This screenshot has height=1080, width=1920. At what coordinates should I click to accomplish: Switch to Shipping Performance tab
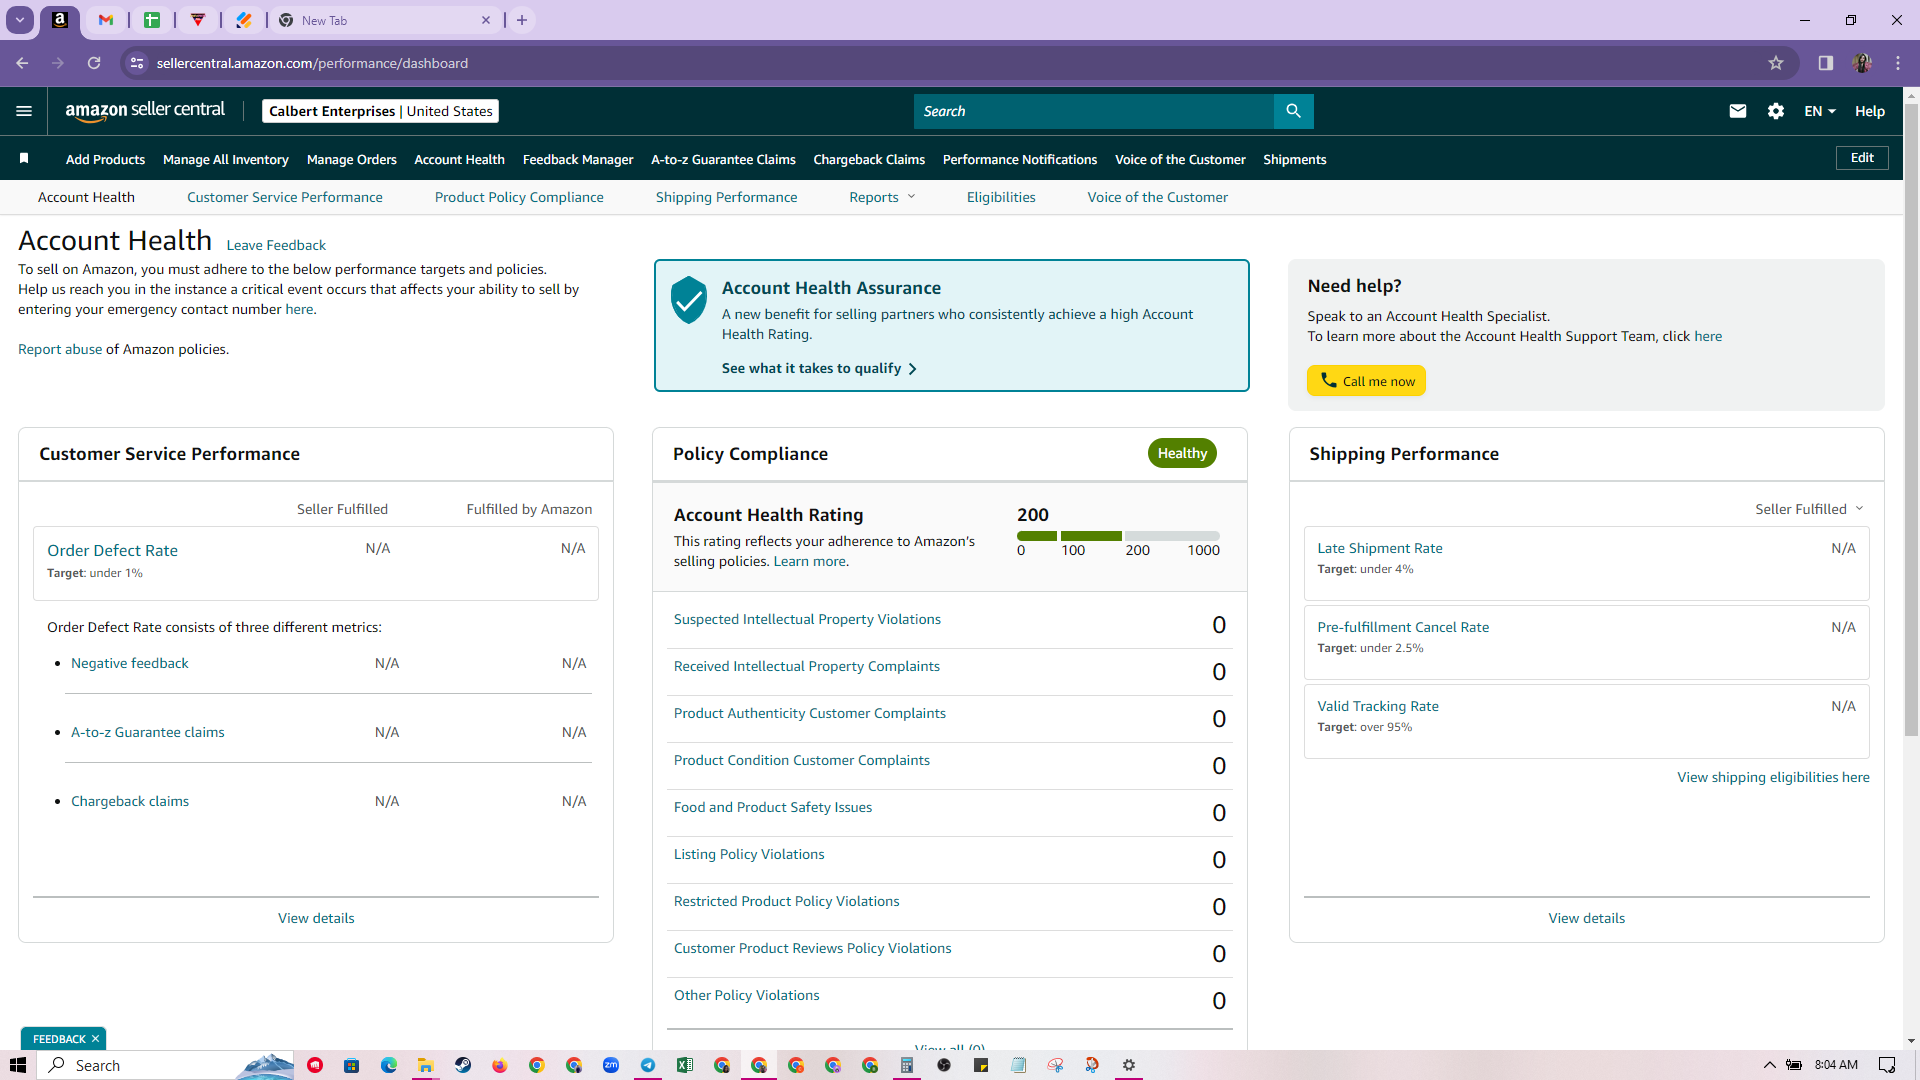click(x=727, y=197)
